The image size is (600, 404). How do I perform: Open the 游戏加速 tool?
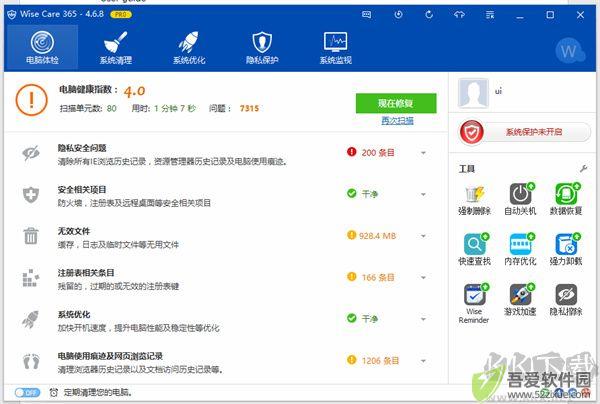(x=520, y=300)
